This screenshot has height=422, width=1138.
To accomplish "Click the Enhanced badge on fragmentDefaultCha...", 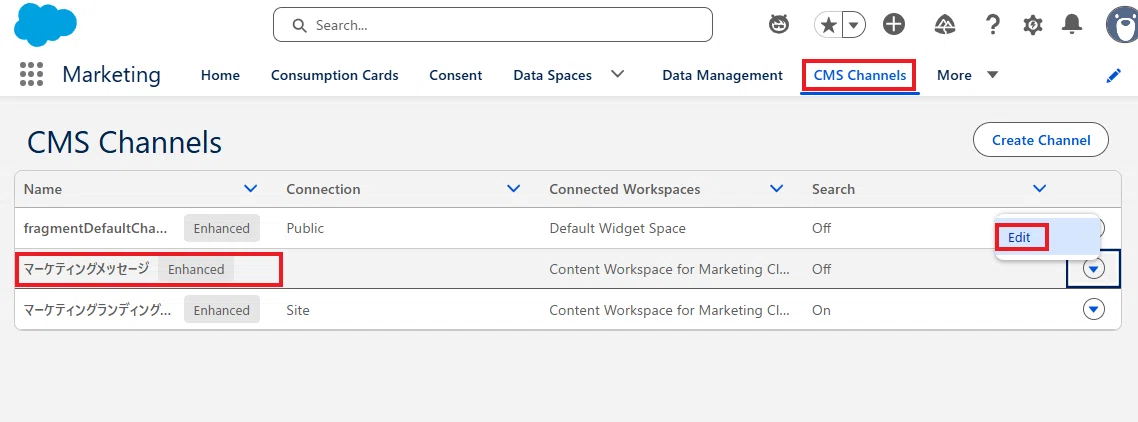I will tap(221, 228).
